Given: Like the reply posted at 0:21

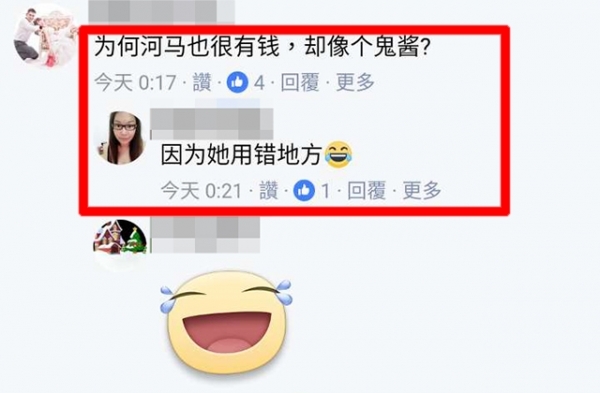Looking at the screenshot, I should [269, 190].
